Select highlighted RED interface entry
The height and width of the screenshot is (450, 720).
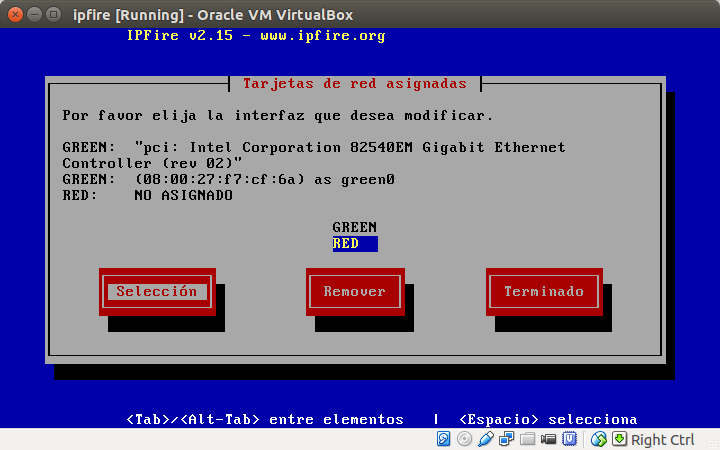[x=355, y=244]
